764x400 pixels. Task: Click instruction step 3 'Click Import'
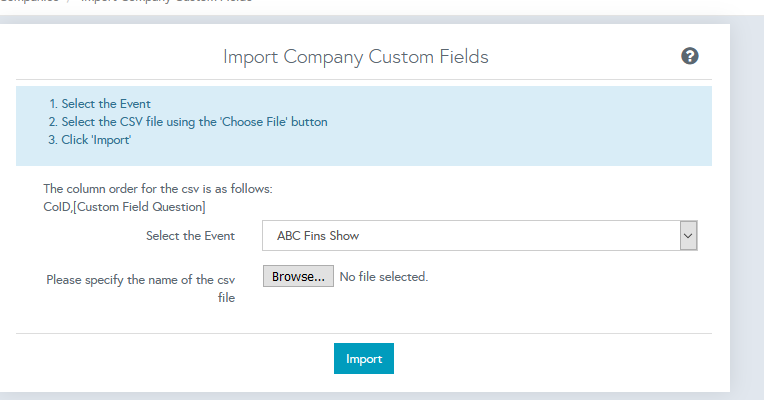[x=96, y=140]
